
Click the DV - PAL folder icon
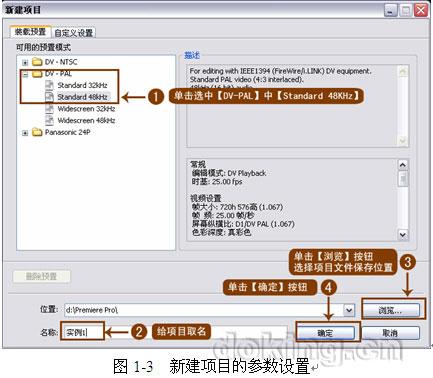(37, 74)
